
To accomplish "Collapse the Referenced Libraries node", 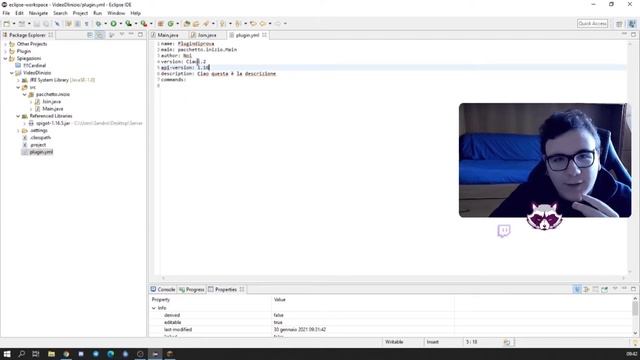I will point(18,116).
